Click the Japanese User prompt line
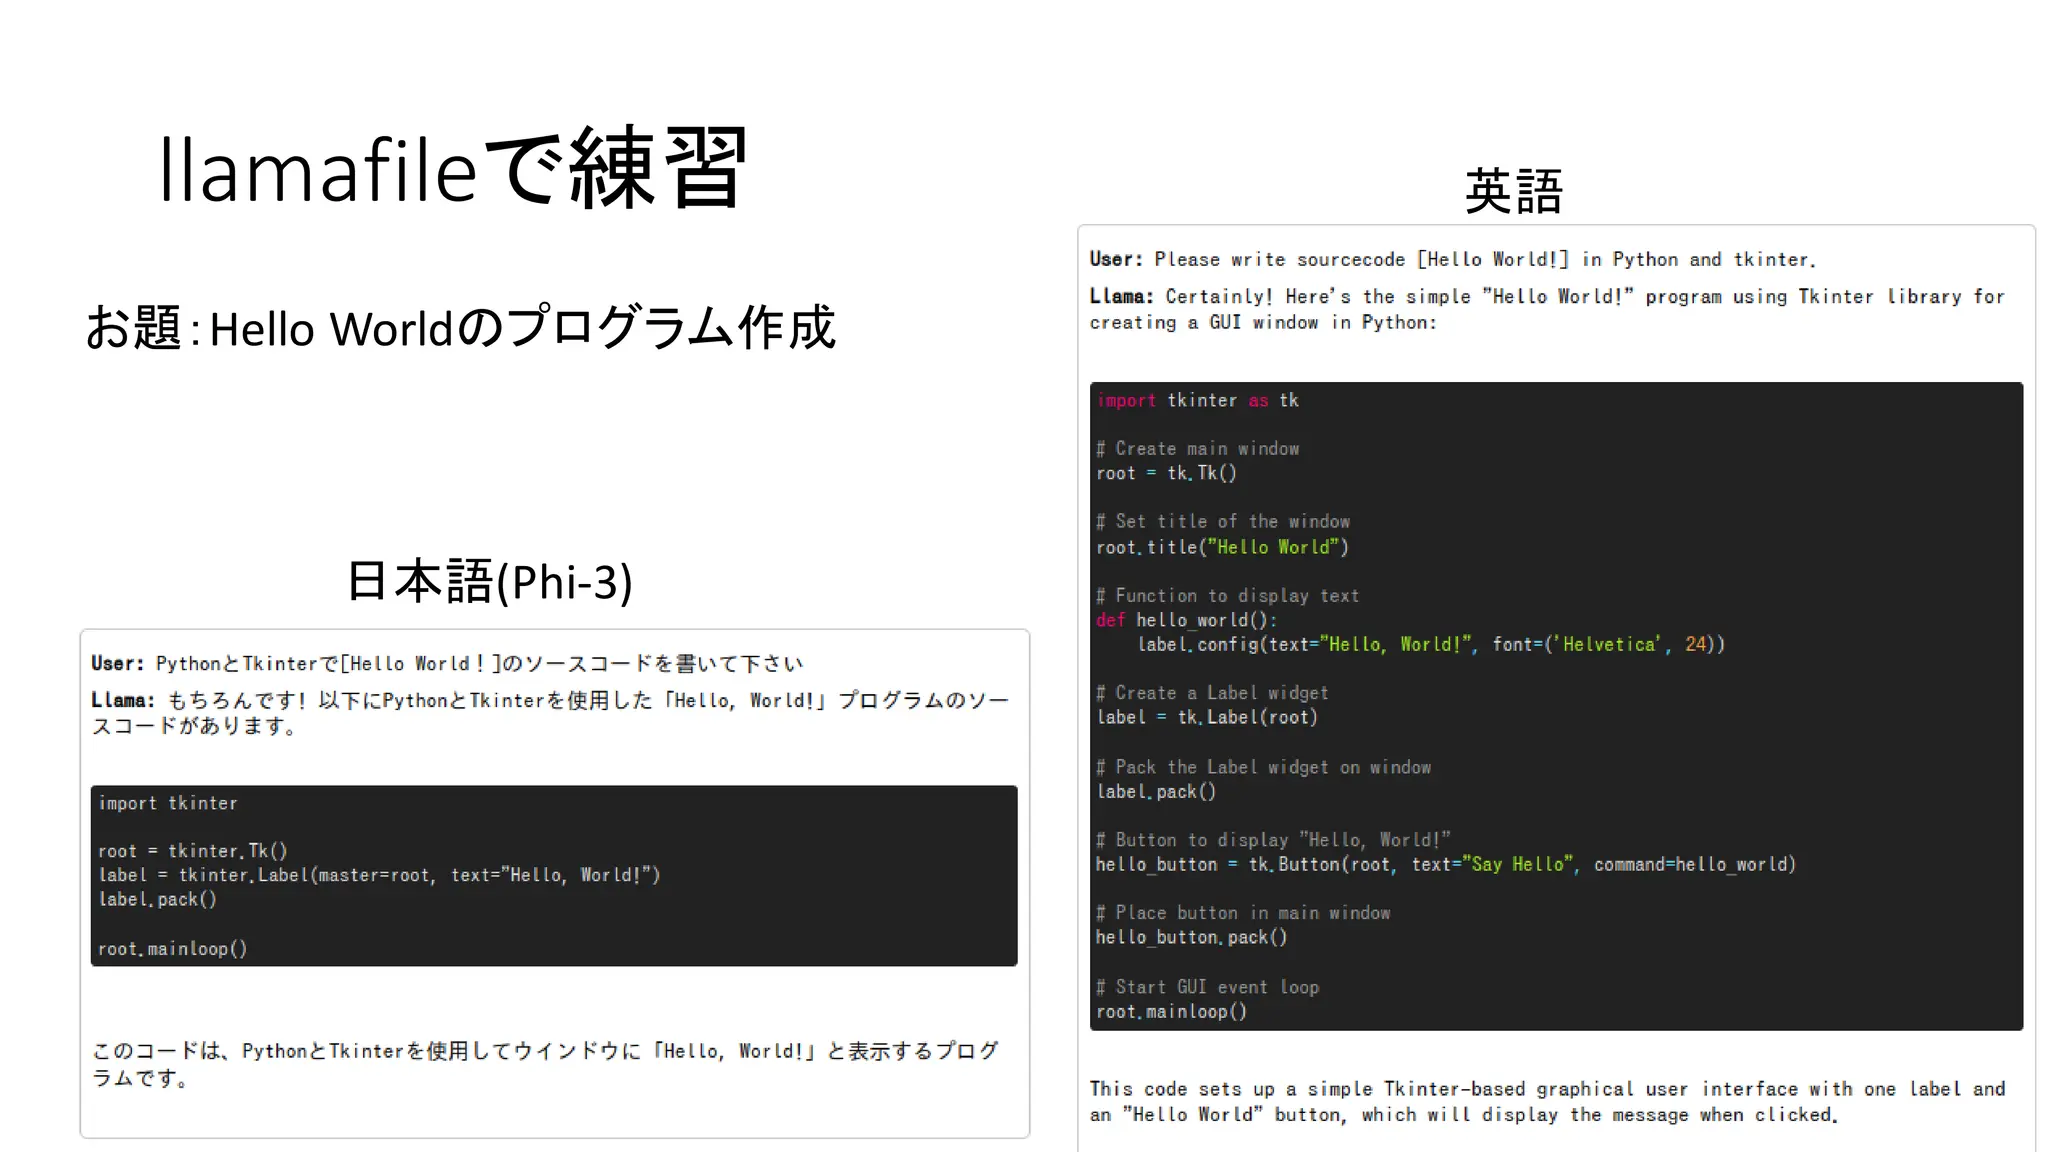 [x=447, y=663]
